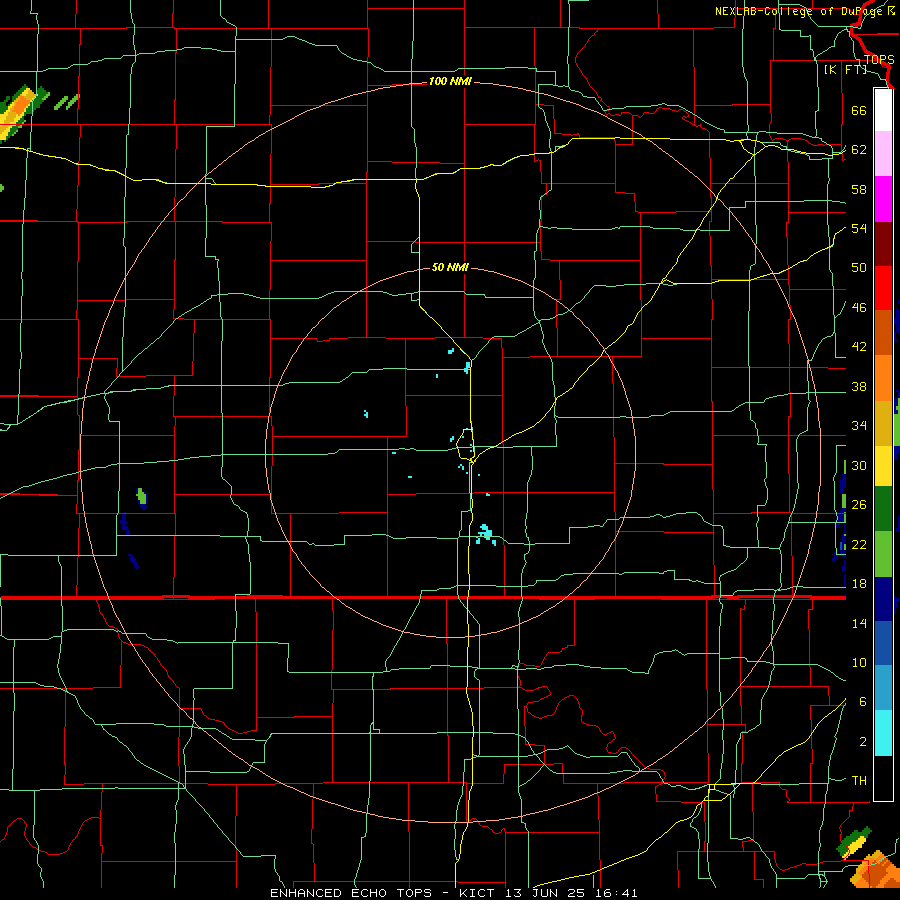Click the legend value "62"
The height and width of the screenshot is (900, 900).
[859, 150]
